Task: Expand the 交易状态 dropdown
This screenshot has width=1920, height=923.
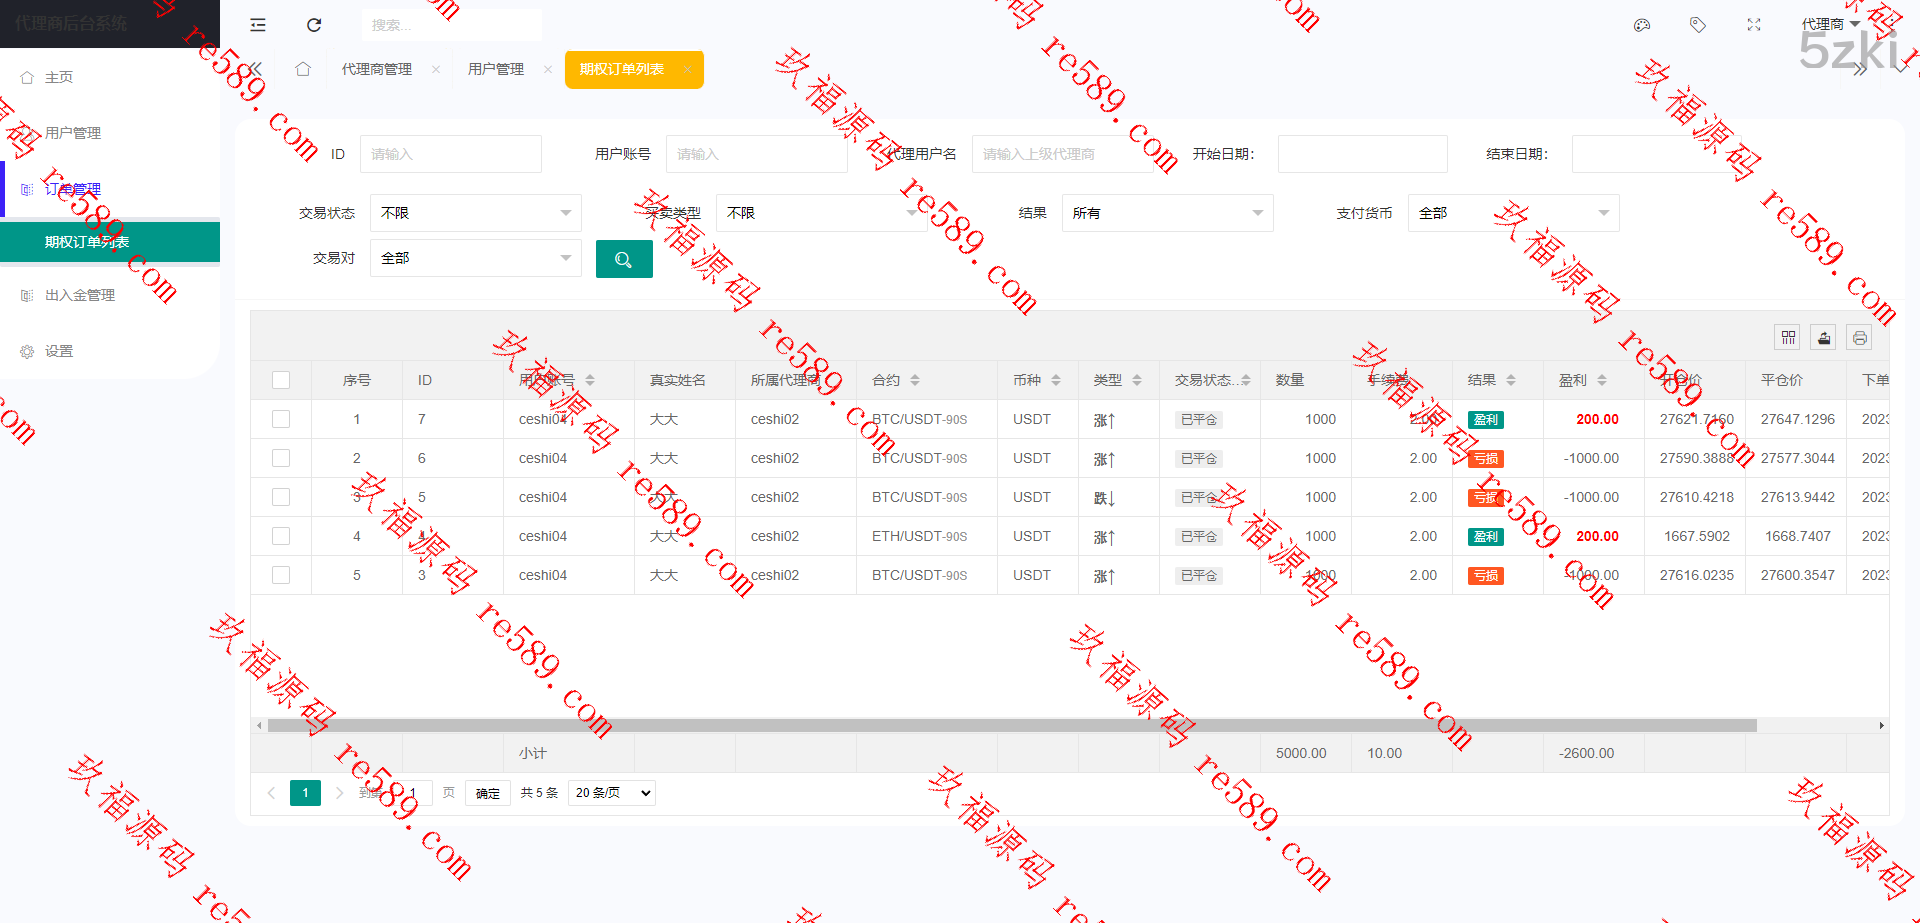Action: click(x=475, y=213)
